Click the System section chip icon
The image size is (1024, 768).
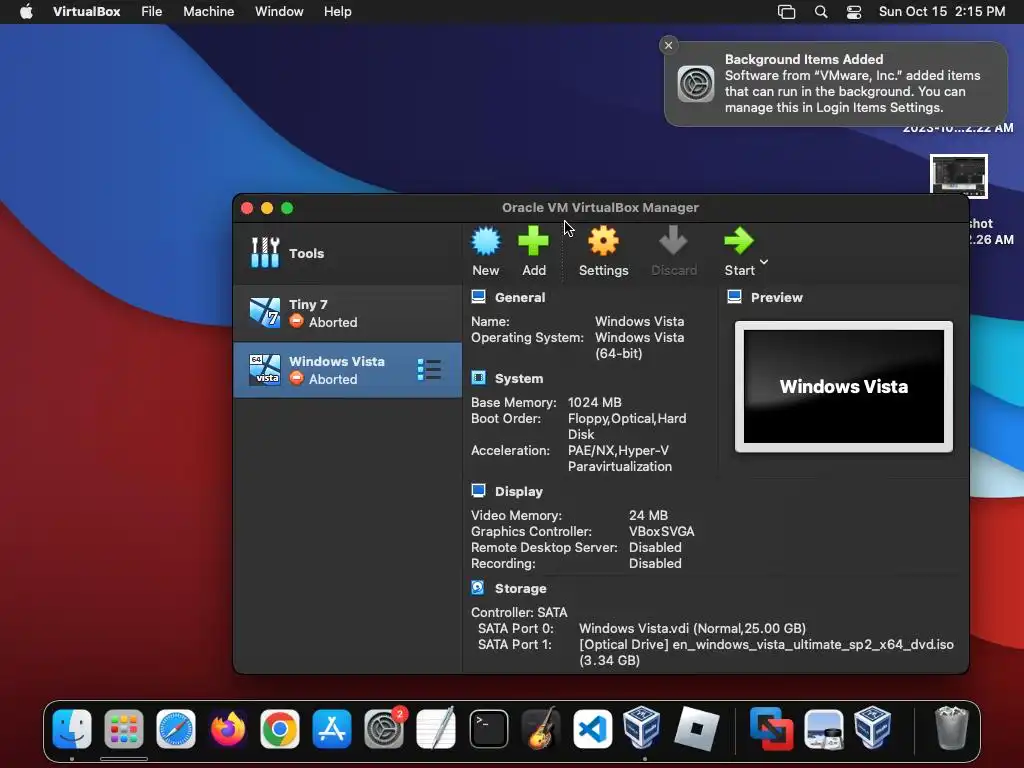click(x=478, y=378)
